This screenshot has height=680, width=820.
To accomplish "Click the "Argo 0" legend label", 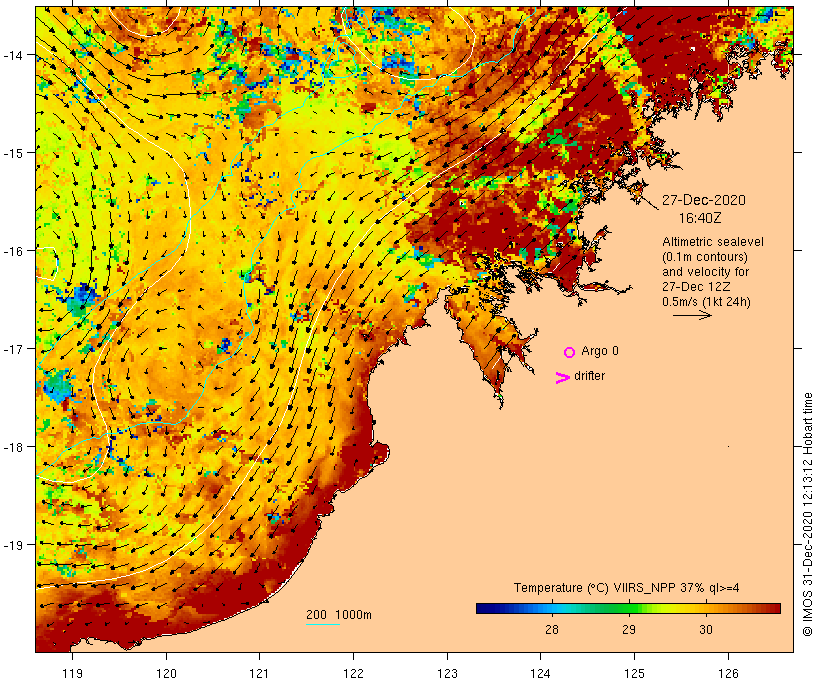I will (x=600, y=351).
